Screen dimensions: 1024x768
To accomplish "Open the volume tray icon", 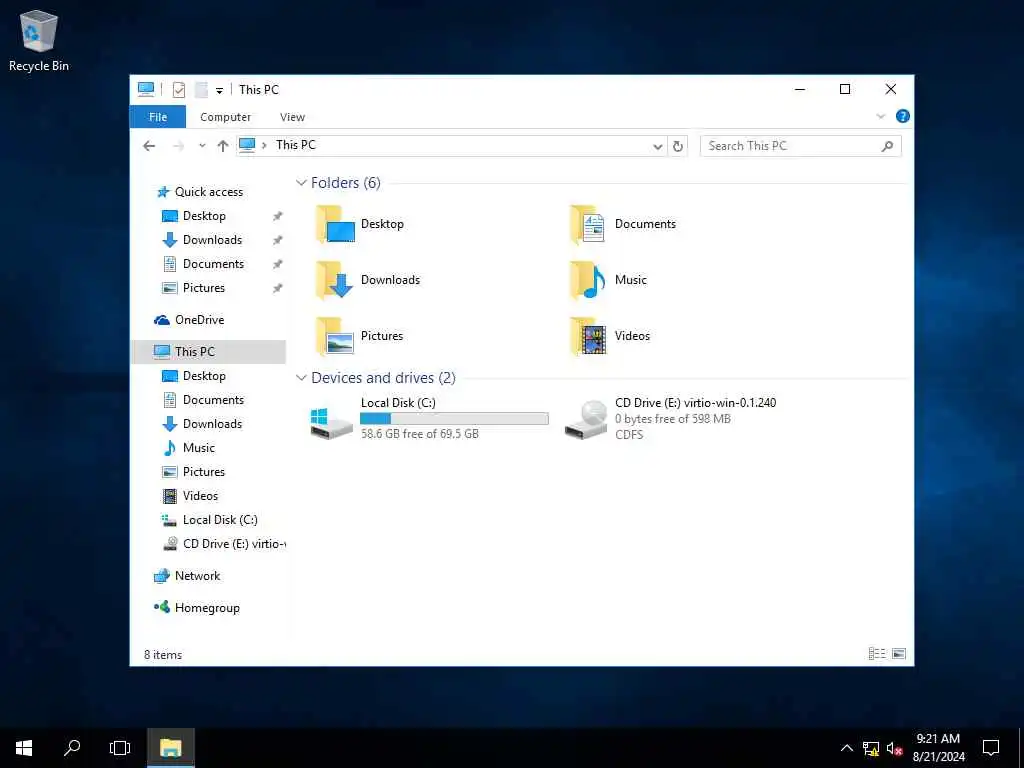I will (x=895, y=749).
